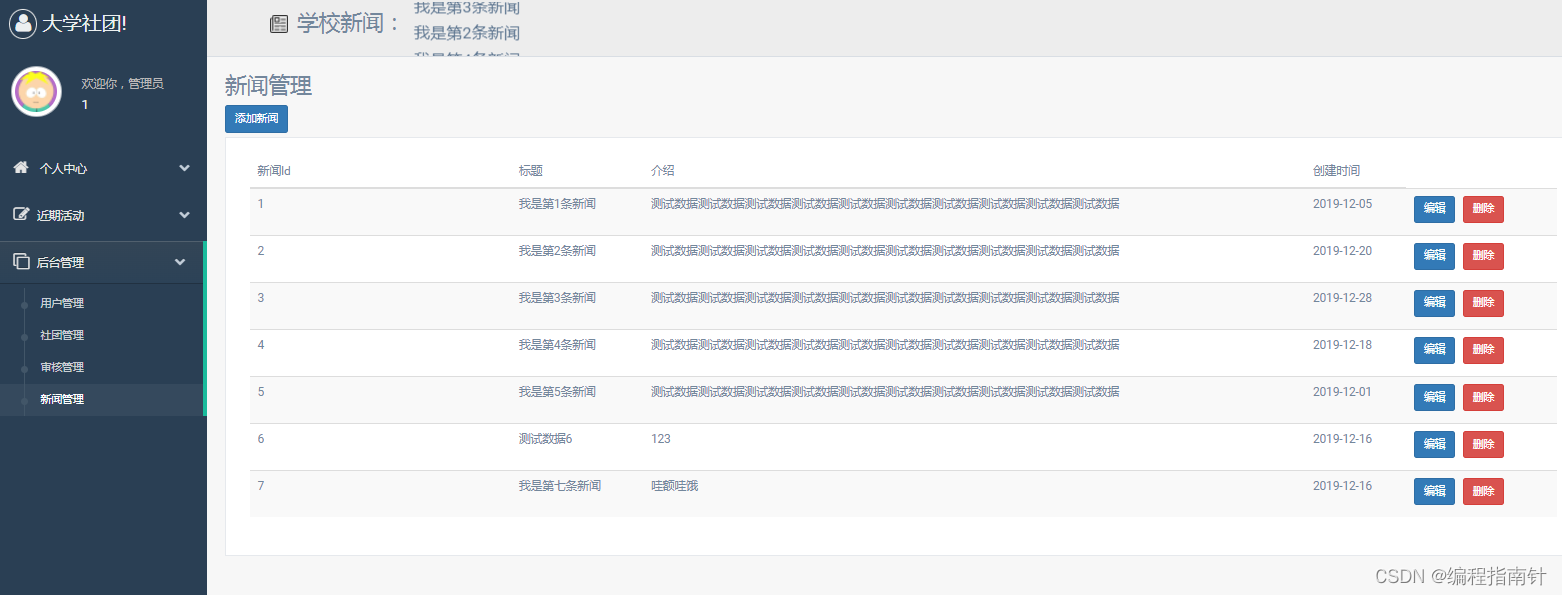Go to 用户管理 in sidebar
The height and width of the screenshot is (595, 1562).
[x=62, y=303]
